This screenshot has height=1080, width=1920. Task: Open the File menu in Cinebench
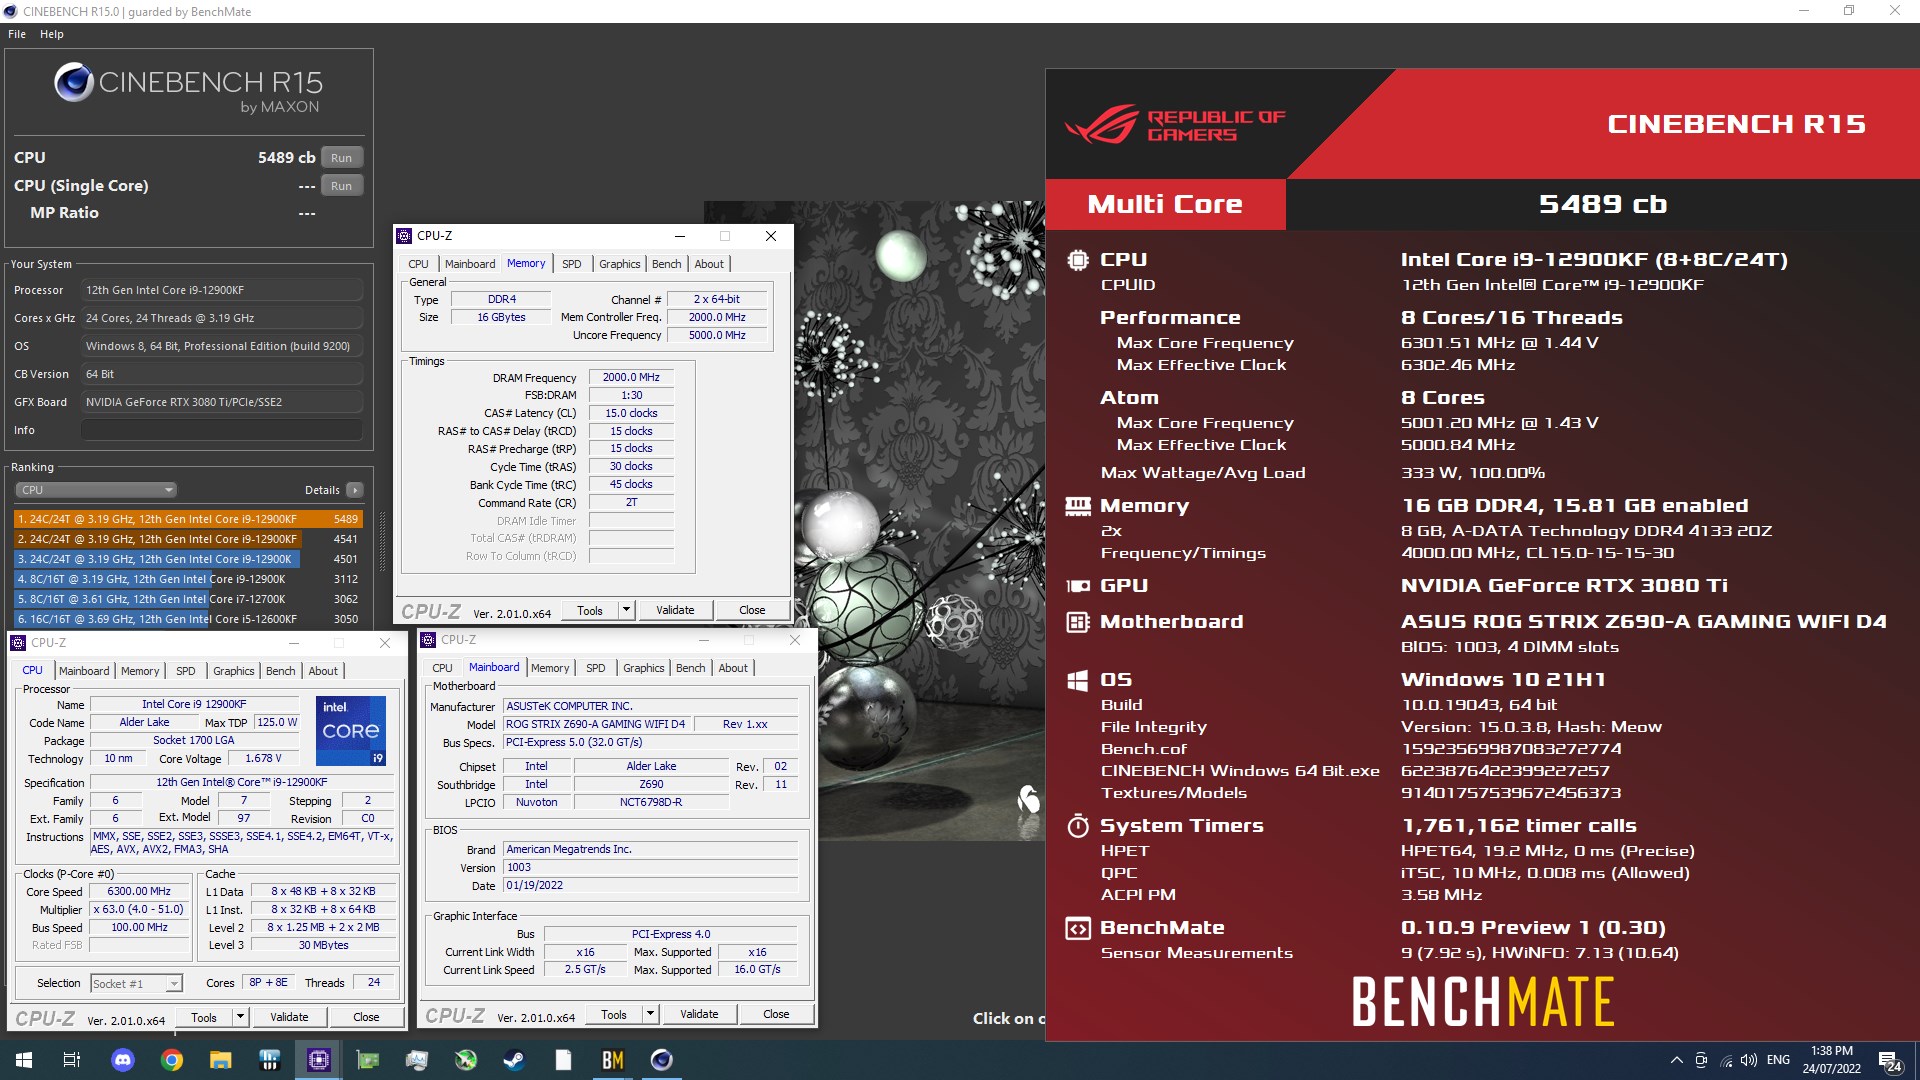pyautogui.click(x=17, y=34)
